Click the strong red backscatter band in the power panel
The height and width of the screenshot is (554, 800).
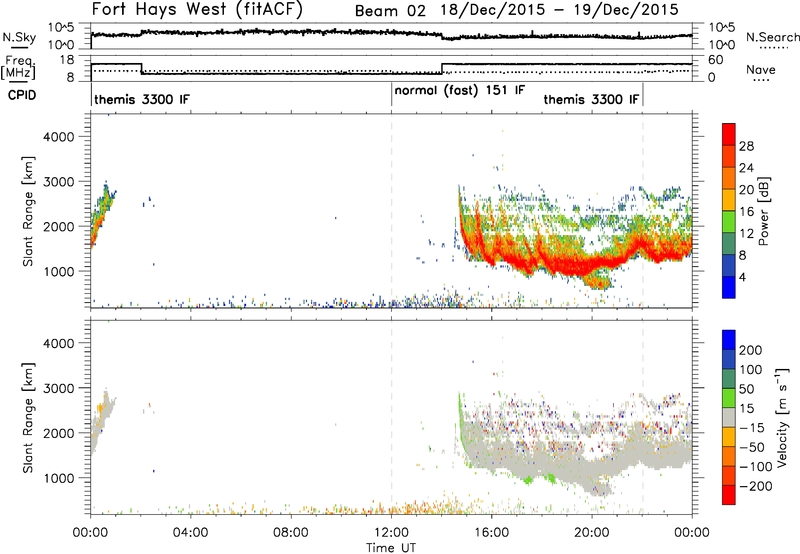[577, 264]
